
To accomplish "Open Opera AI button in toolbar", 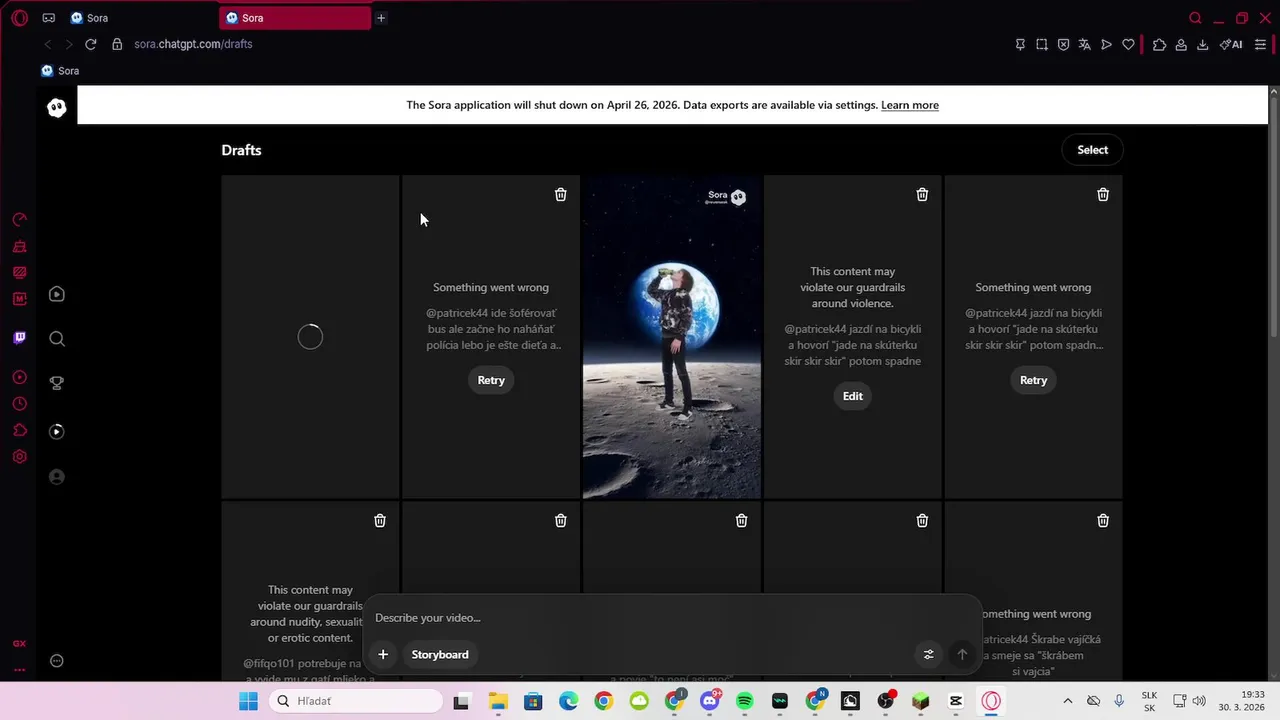I will (x=1231, y=44).
